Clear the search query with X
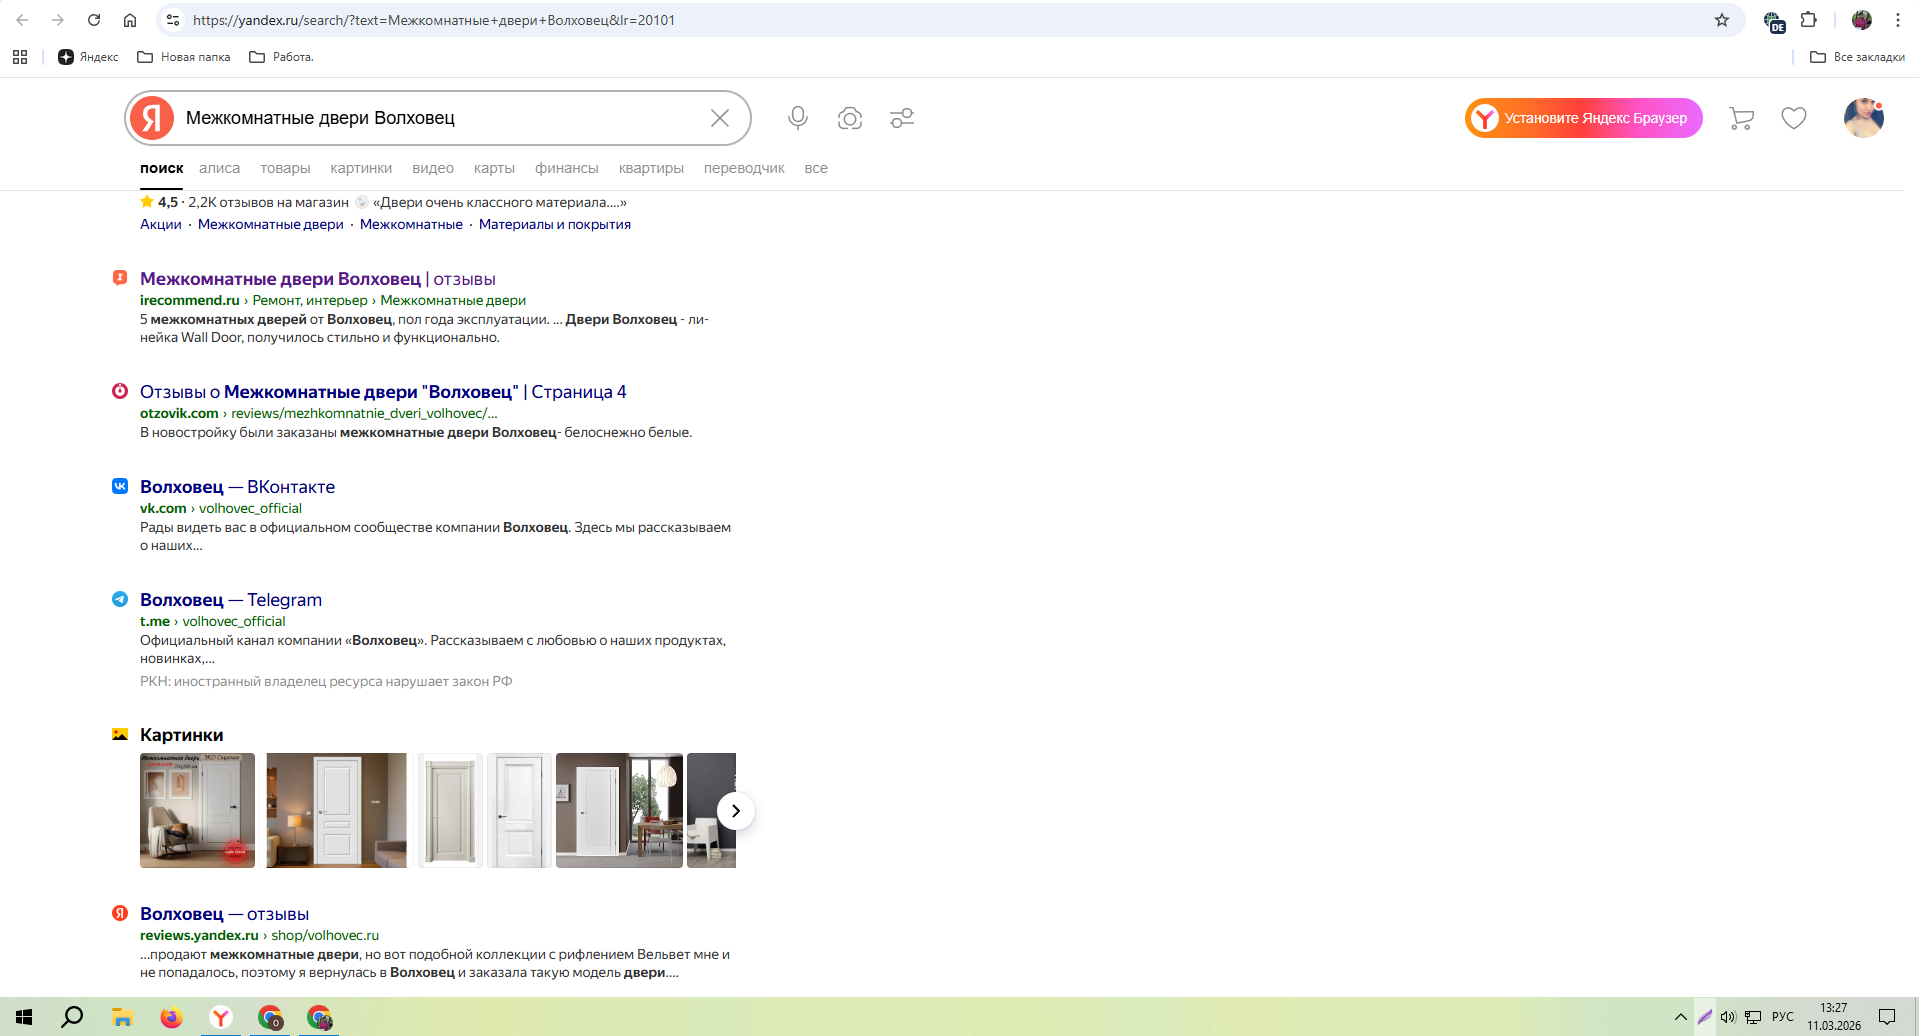 [x=720, y=118]
